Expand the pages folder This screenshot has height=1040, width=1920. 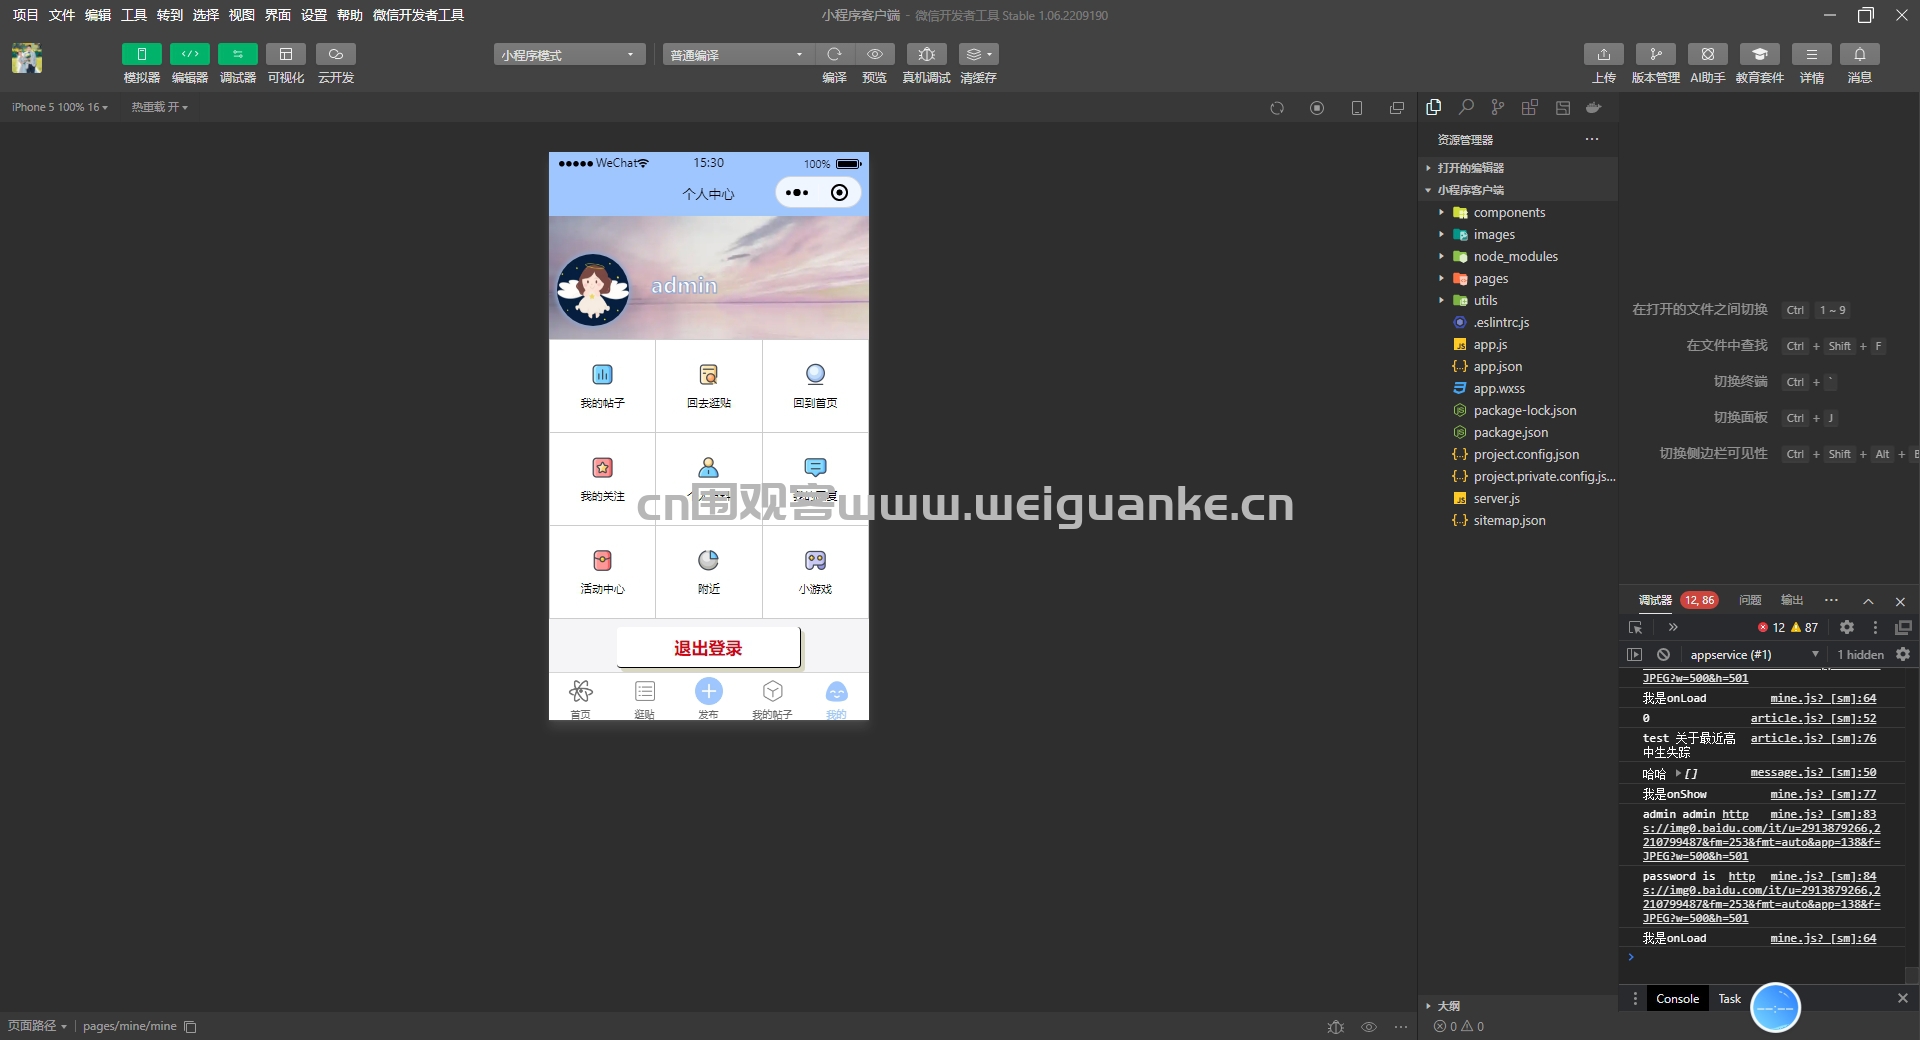coord(1518,278)
